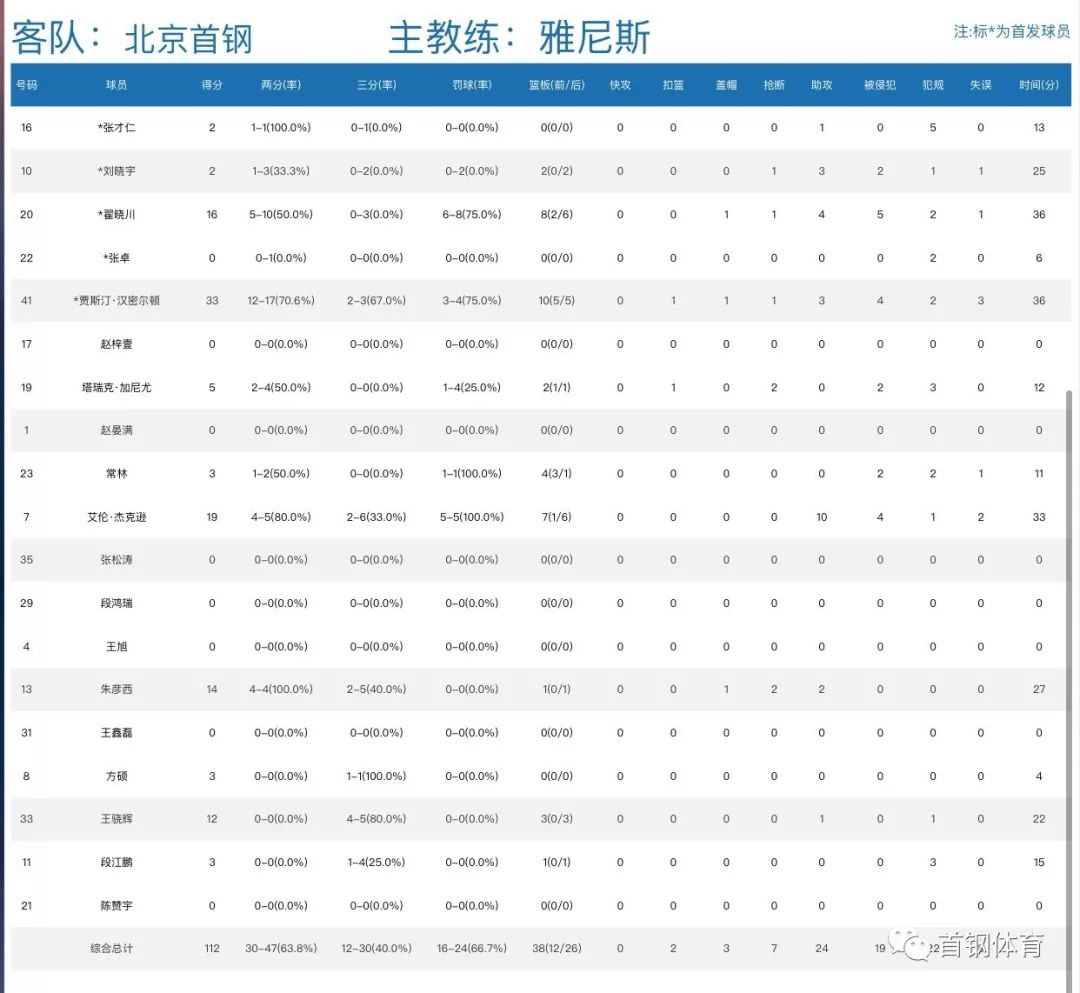Select player name 赵梓壹
Image resolution: width=1080 pixels, height=993 pixels.
[116, 344]
